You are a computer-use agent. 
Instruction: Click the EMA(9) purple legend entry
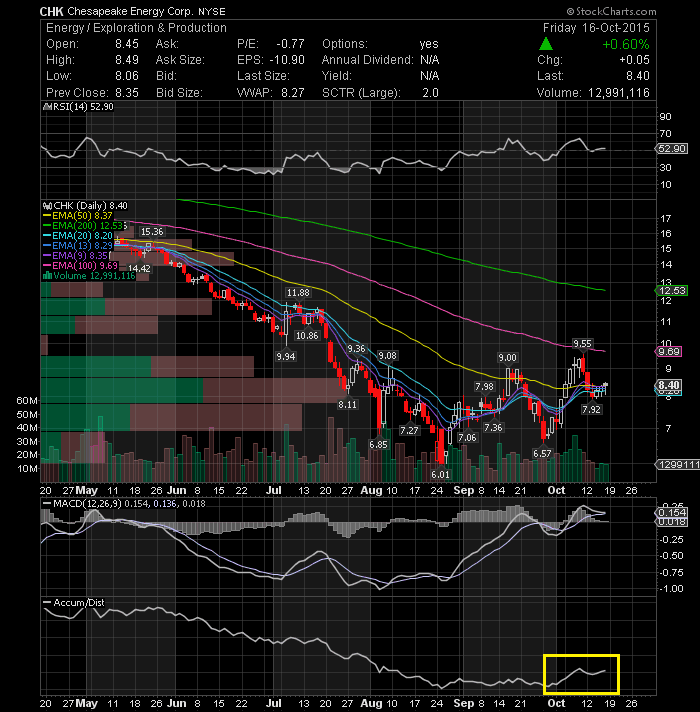coord(75,256)
